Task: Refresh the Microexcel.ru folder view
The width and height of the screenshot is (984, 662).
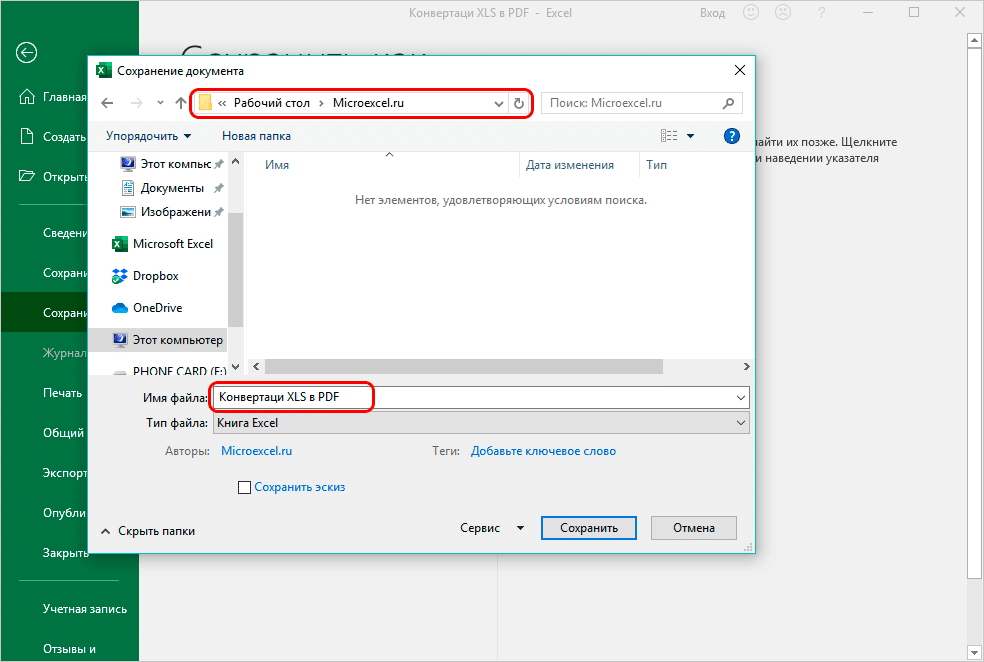Action: pos(518,103)
